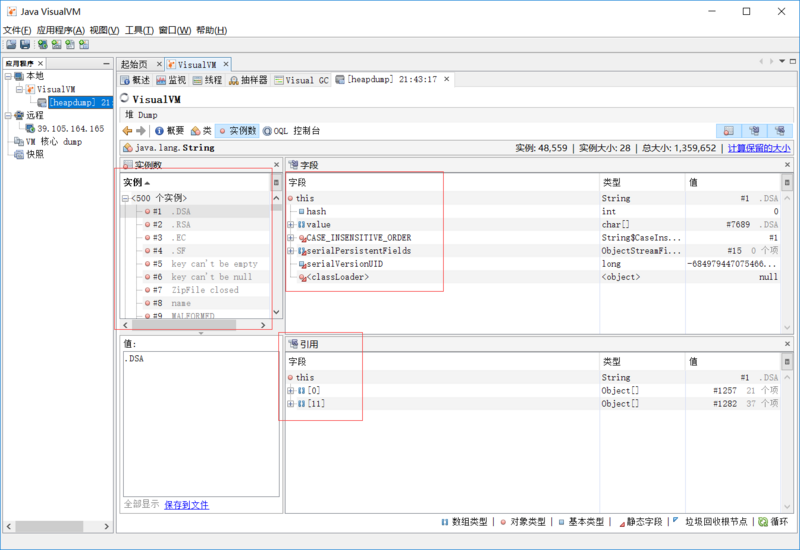Select instance #7 ZipFile closed
This screenshot has height=550, width=800.
195,290
